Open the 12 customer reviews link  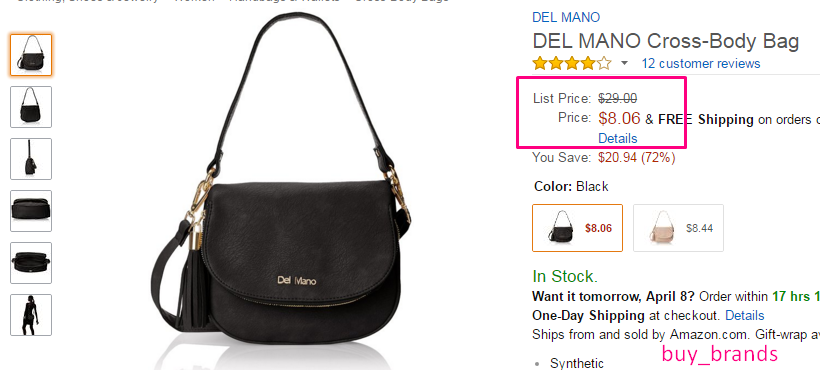tap(701, 64)
